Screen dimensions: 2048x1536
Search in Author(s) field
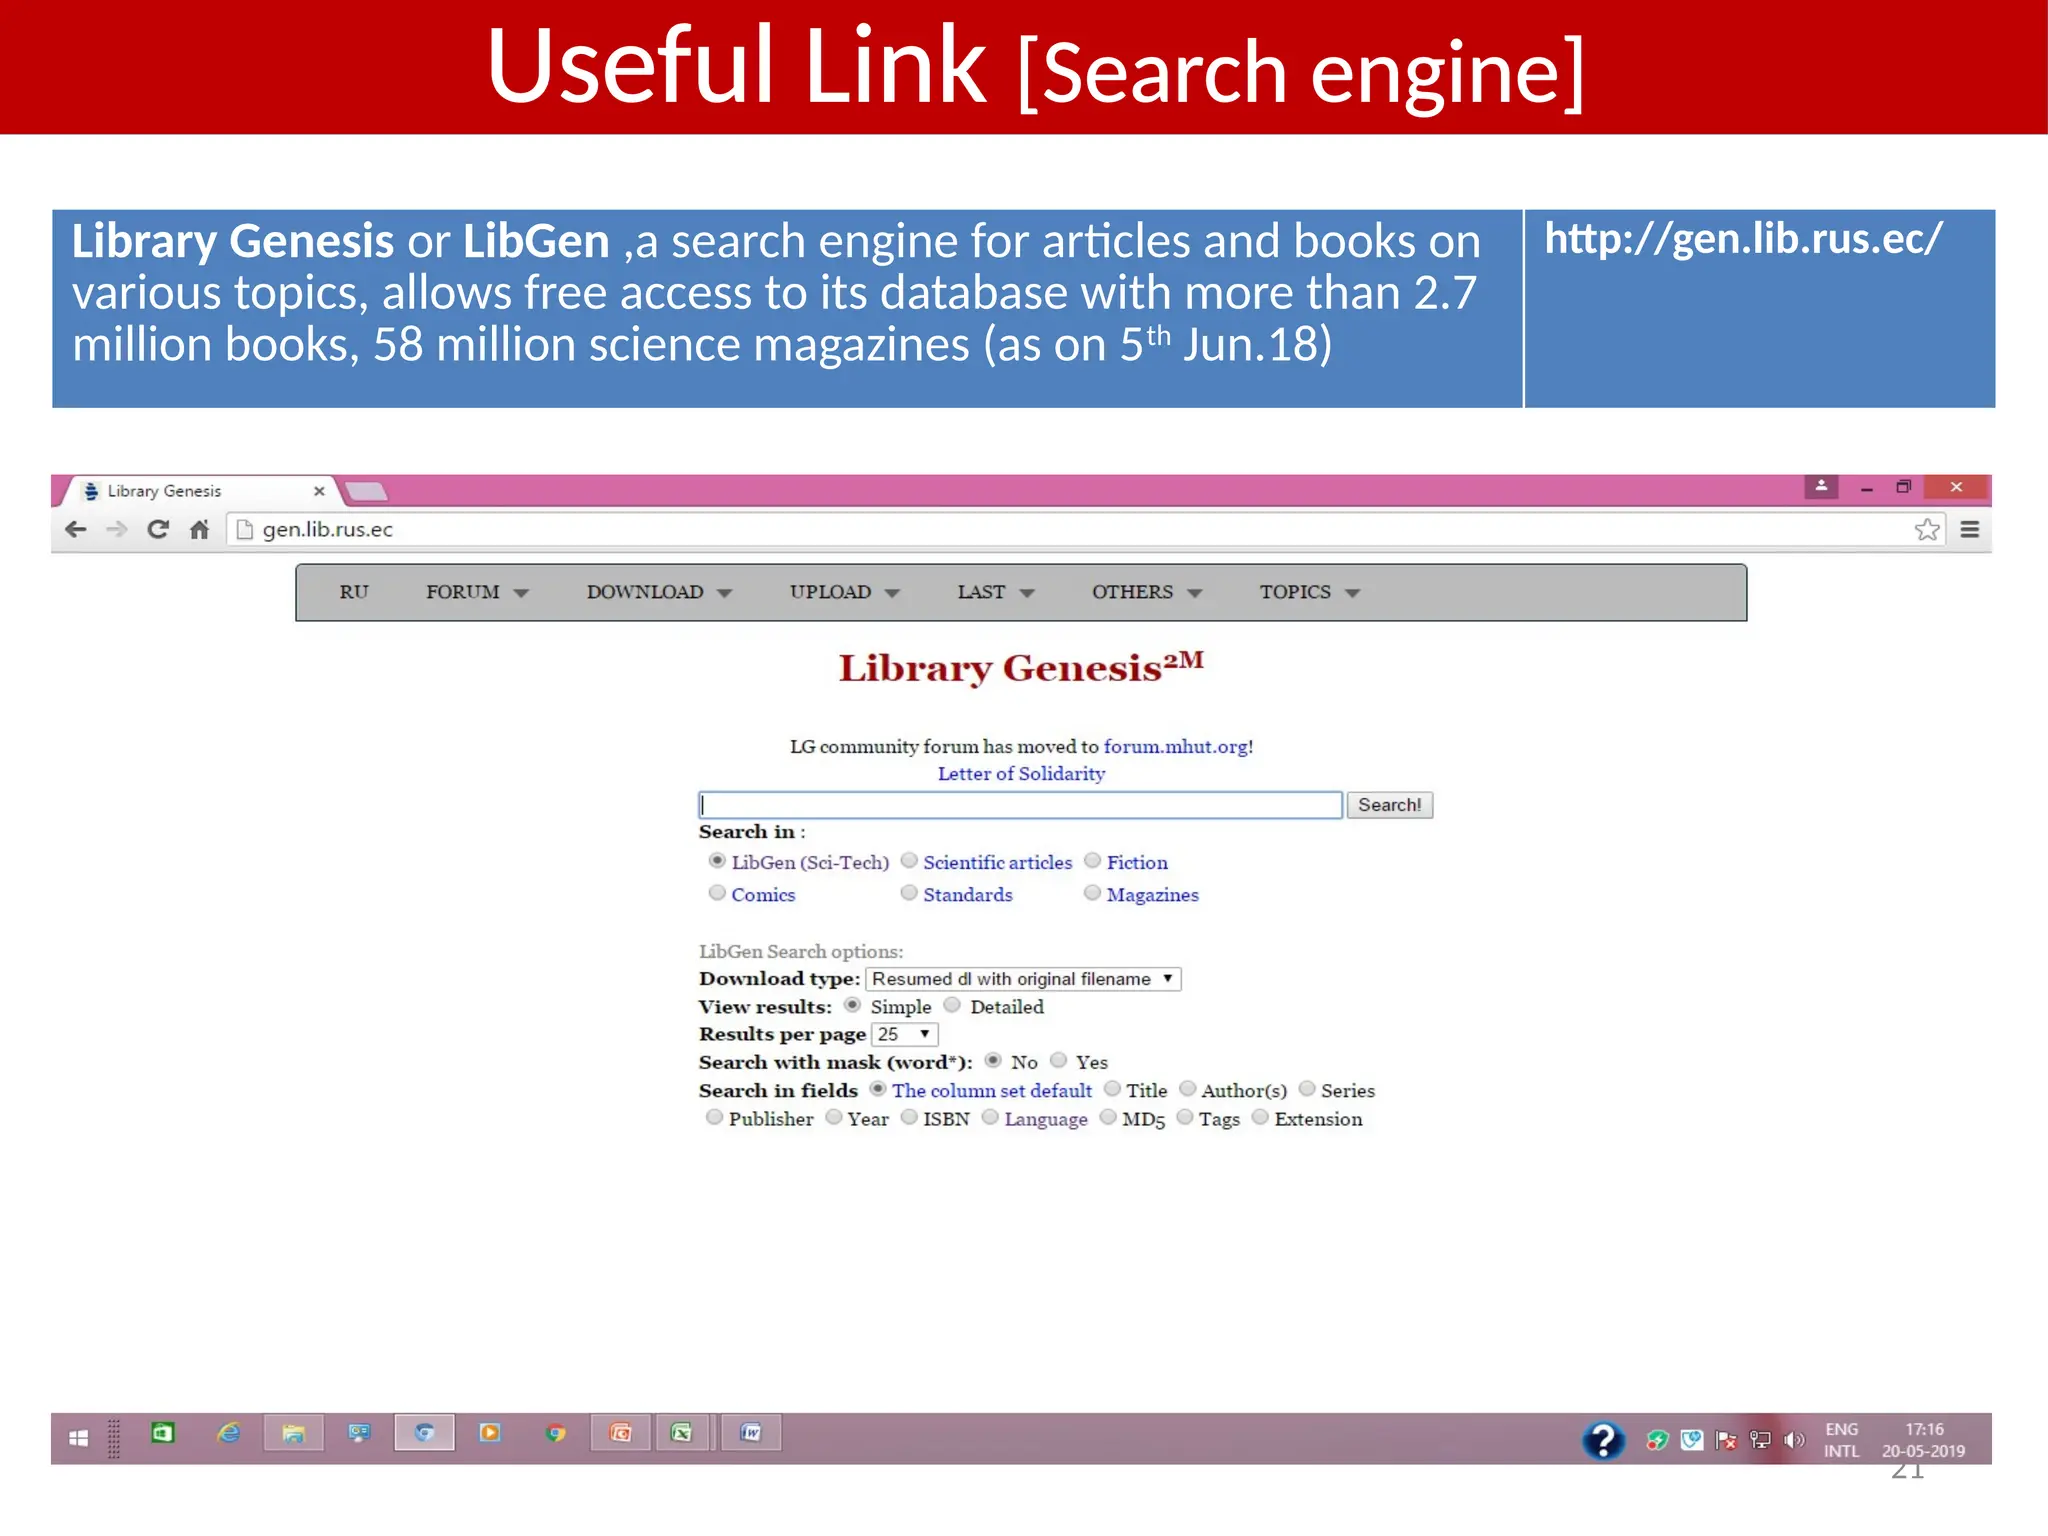tap(1188, 1089)
